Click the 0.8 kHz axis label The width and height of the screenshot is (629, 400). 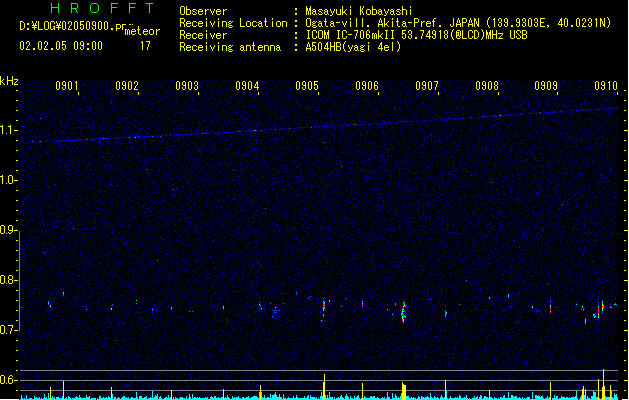9,280
